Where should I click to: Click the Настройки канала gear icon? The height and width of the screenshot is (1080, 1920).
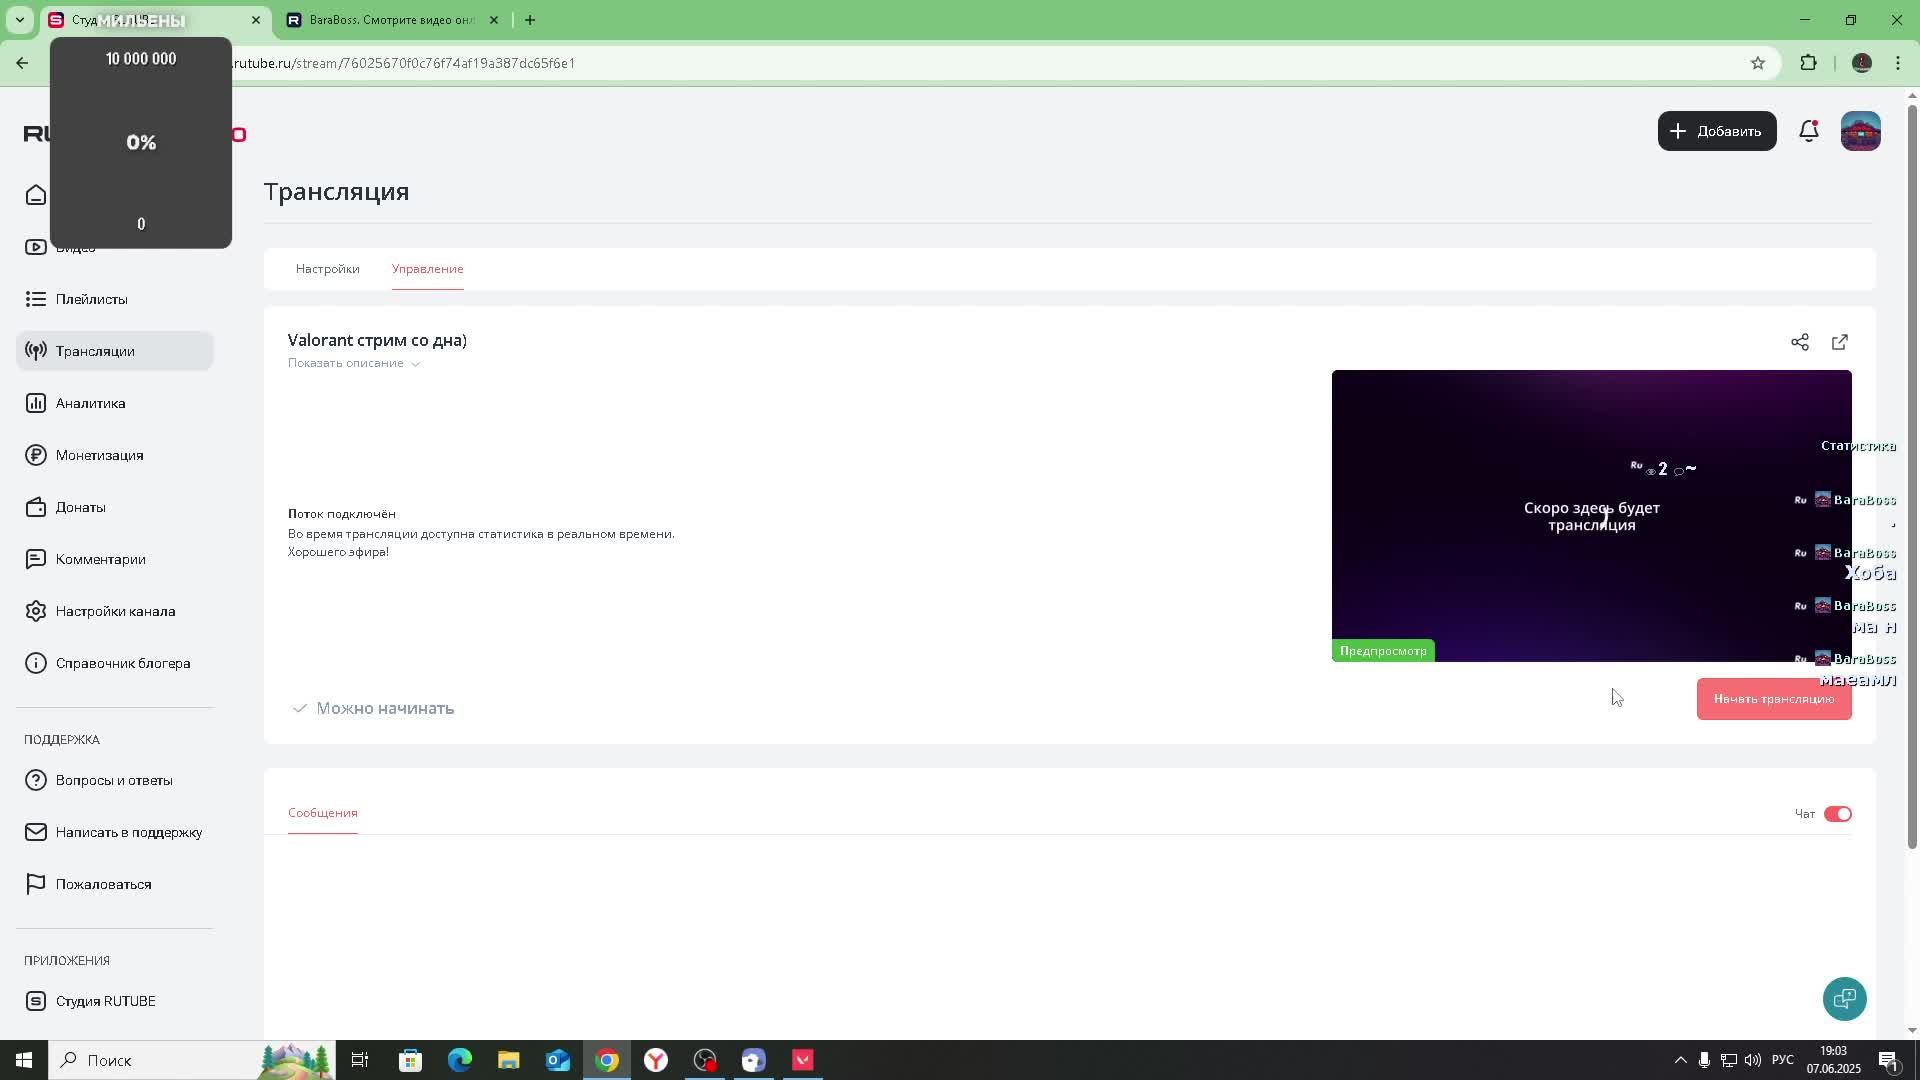(36, 611)
